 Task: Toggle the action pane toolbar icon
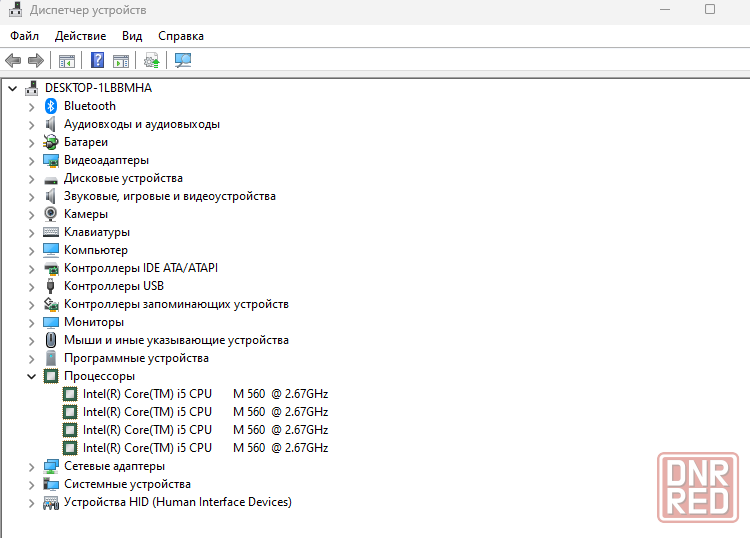click(x=121, y=61)
